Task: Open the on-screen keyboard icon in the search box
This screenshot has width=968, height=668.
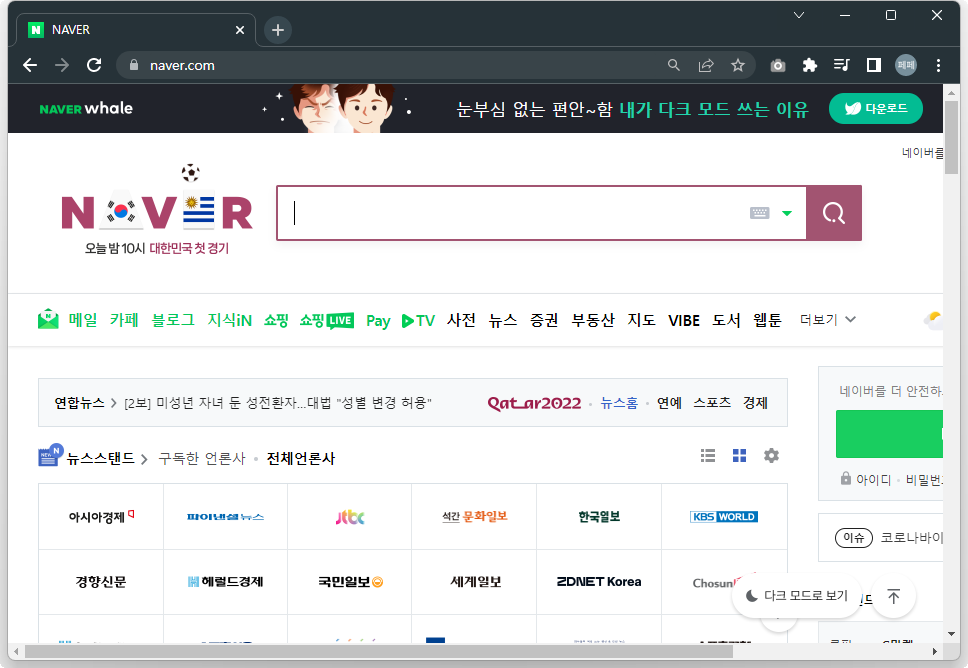Action: point(759,213)
